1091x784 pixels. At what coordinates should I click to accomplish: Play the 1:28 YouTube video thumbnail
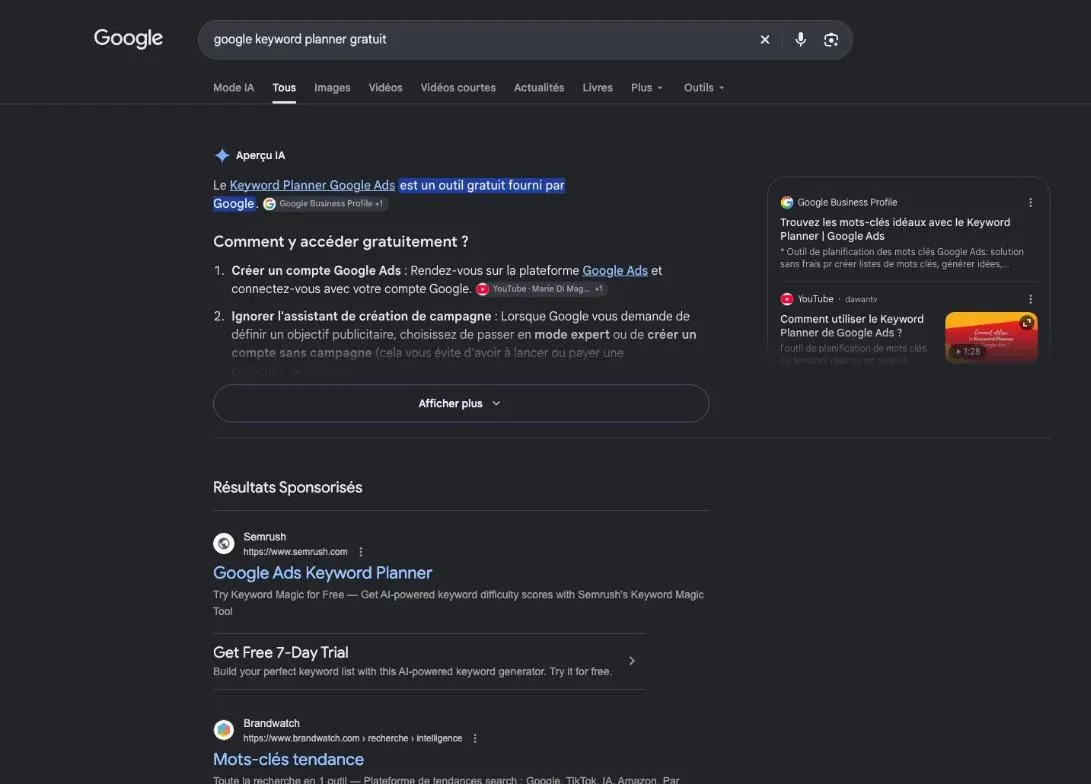991,337
